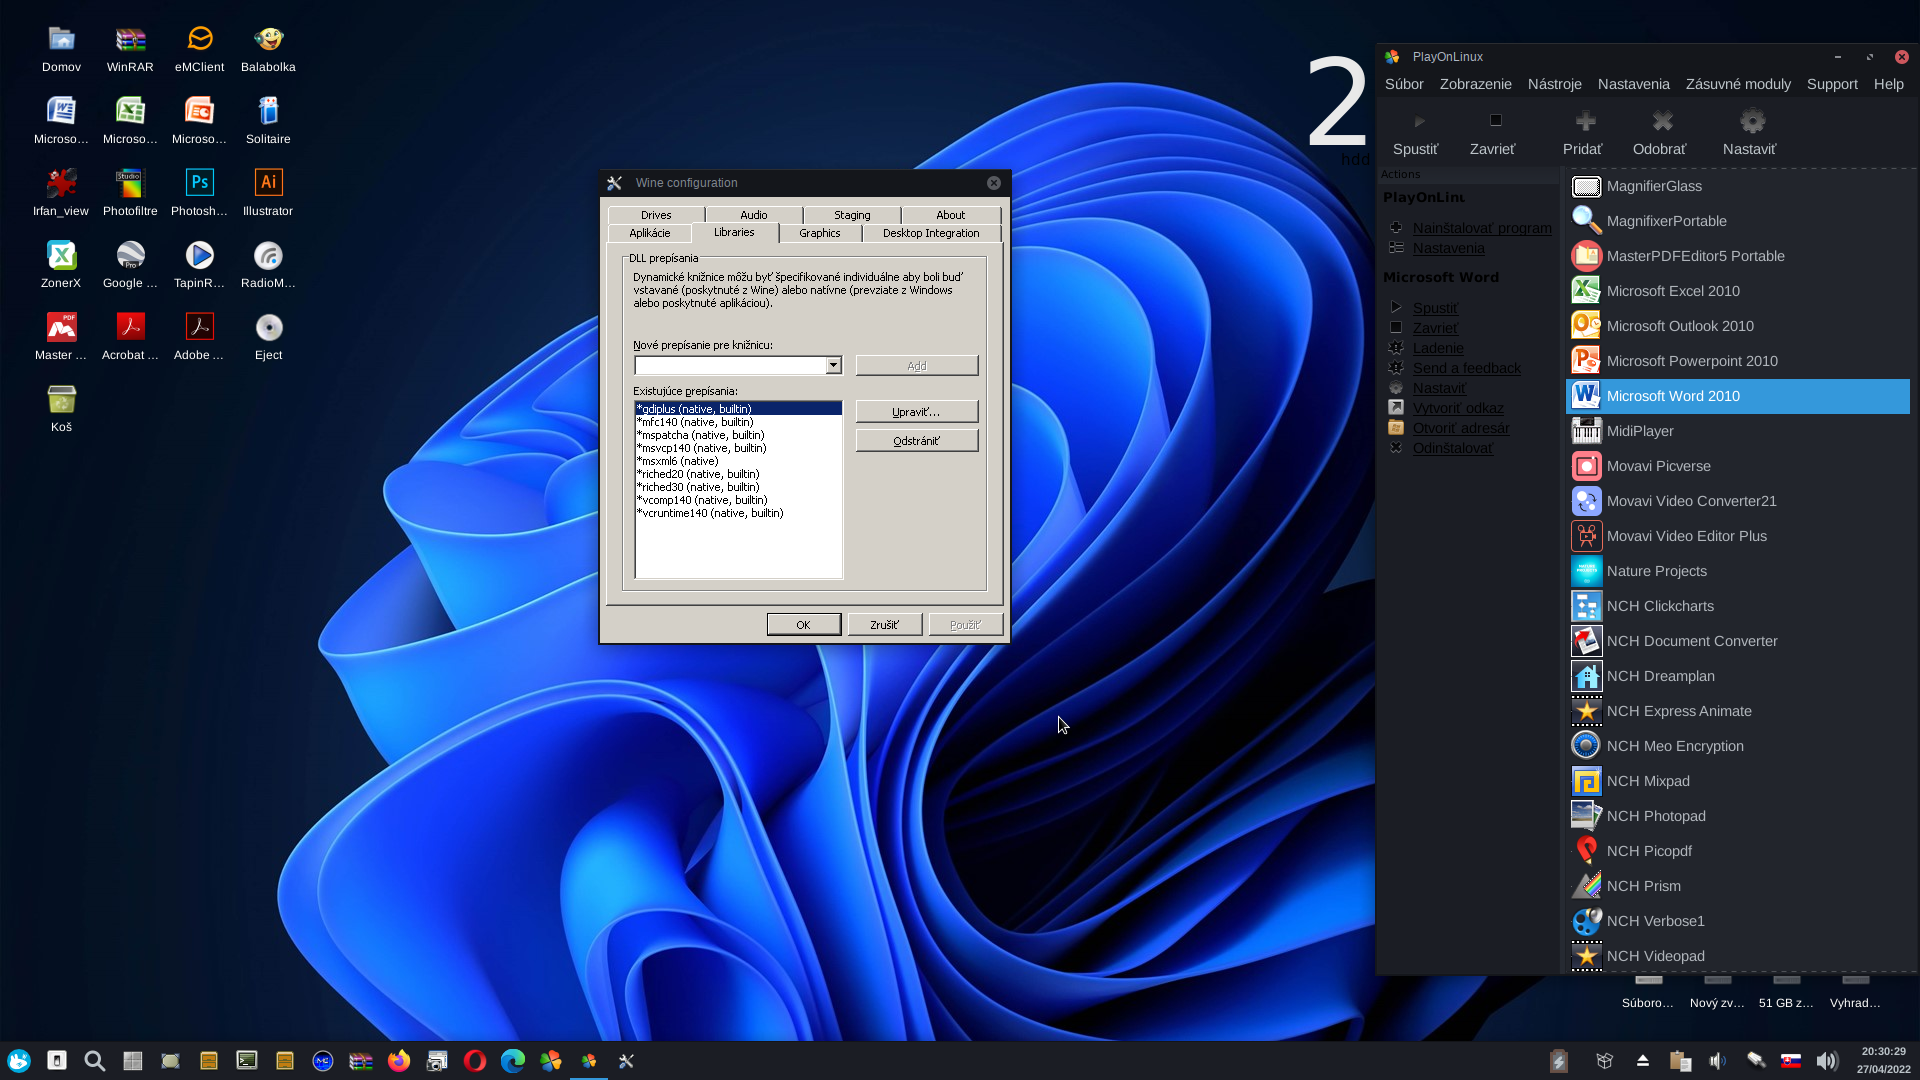The height and width of the screenshot is (1080, 1920).
Task: Open the Zásuvné moduly menu
Action: click(1737, 84)
